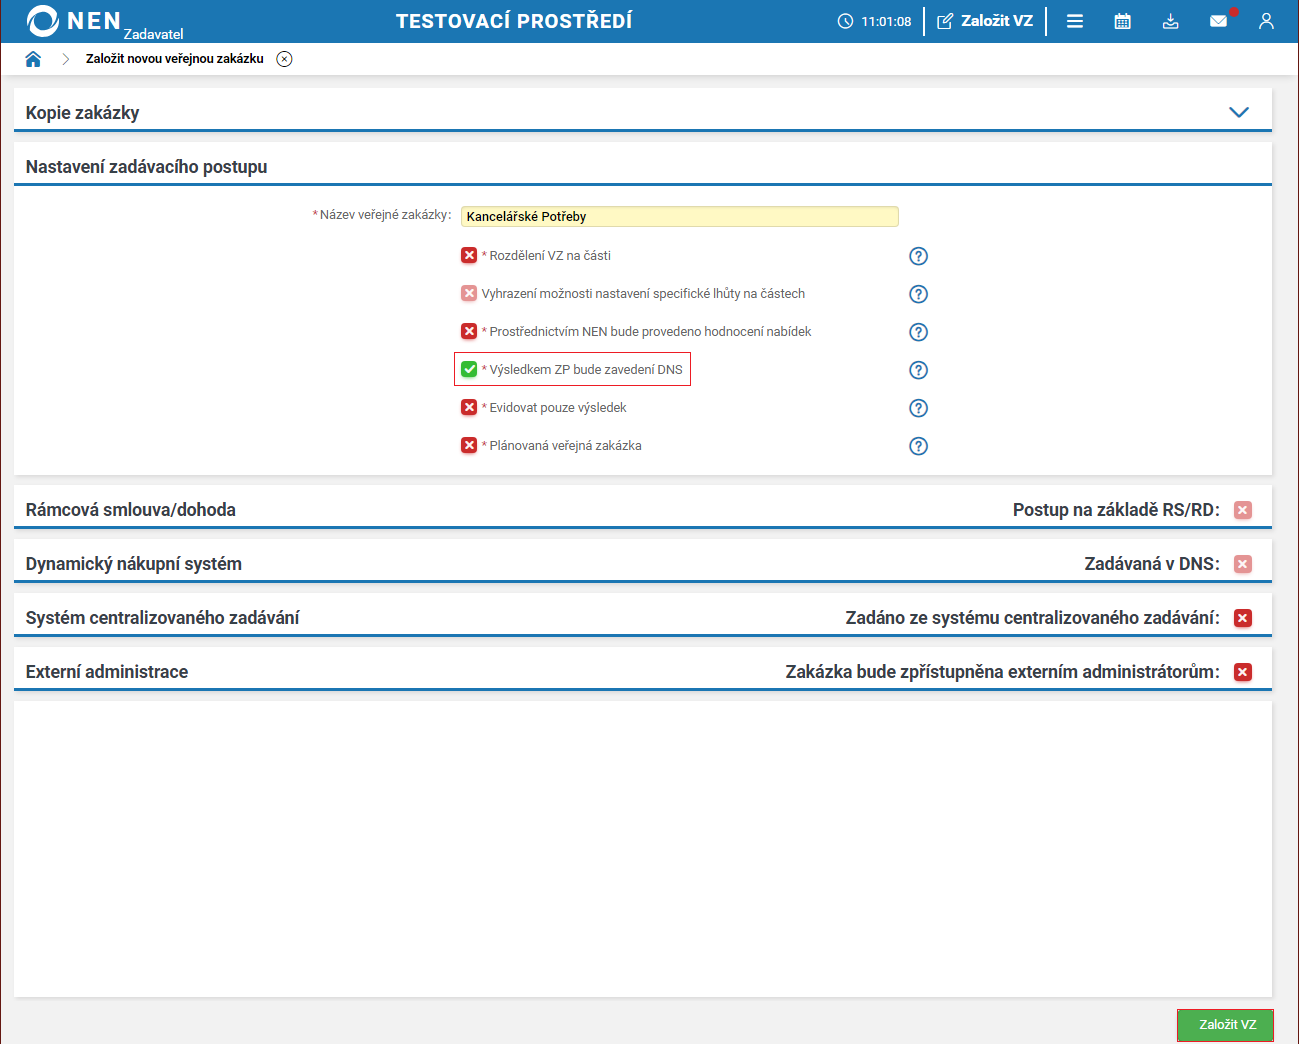
Task: Click the home icon in the breadcrumb
Action: pyautogui.click(x=33, y=59)
